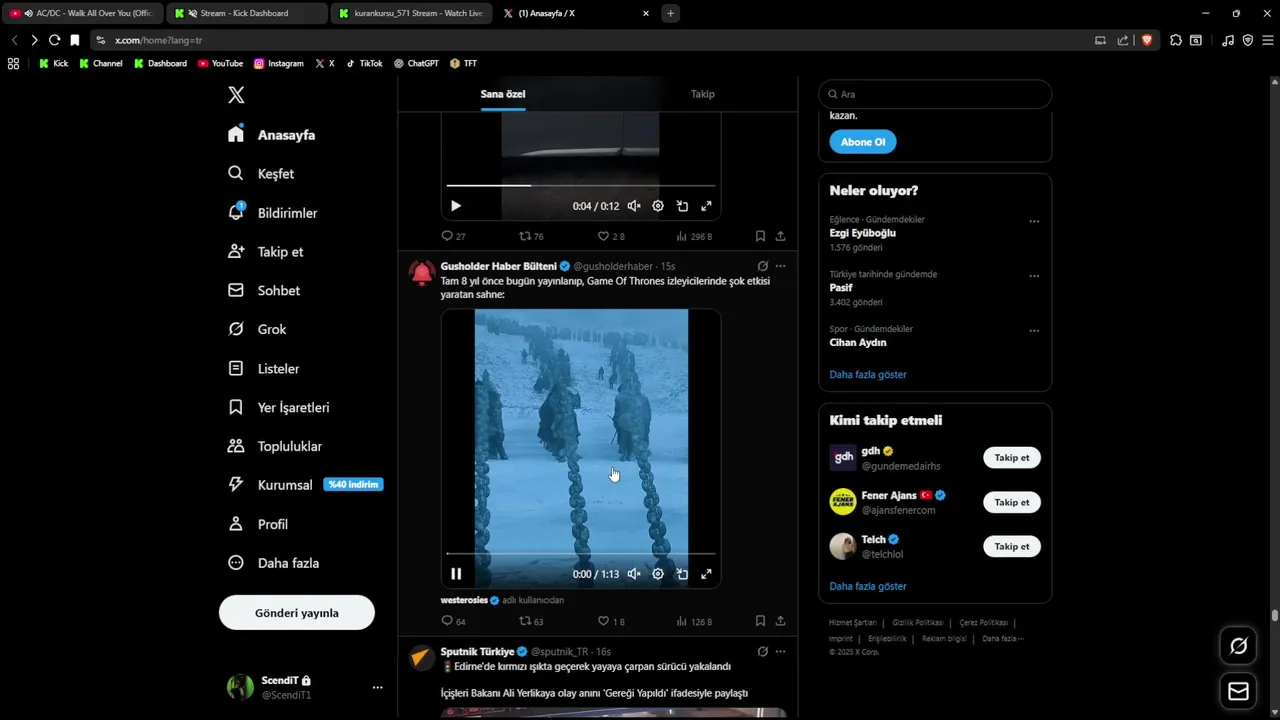Open more options for Pasif trend

[1034, 276]
